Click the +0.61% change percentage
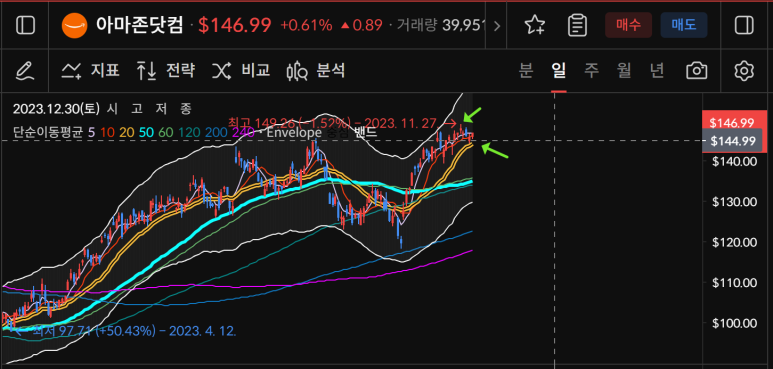This screenshot has width=773, height=369. click(306, 26)
